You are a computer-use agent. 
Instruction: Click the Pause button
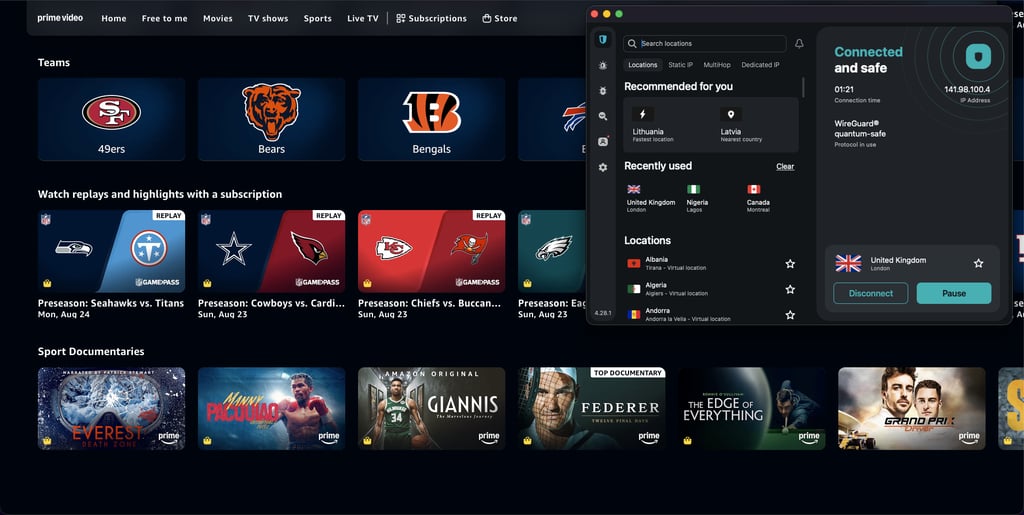(x=953, y=293)
